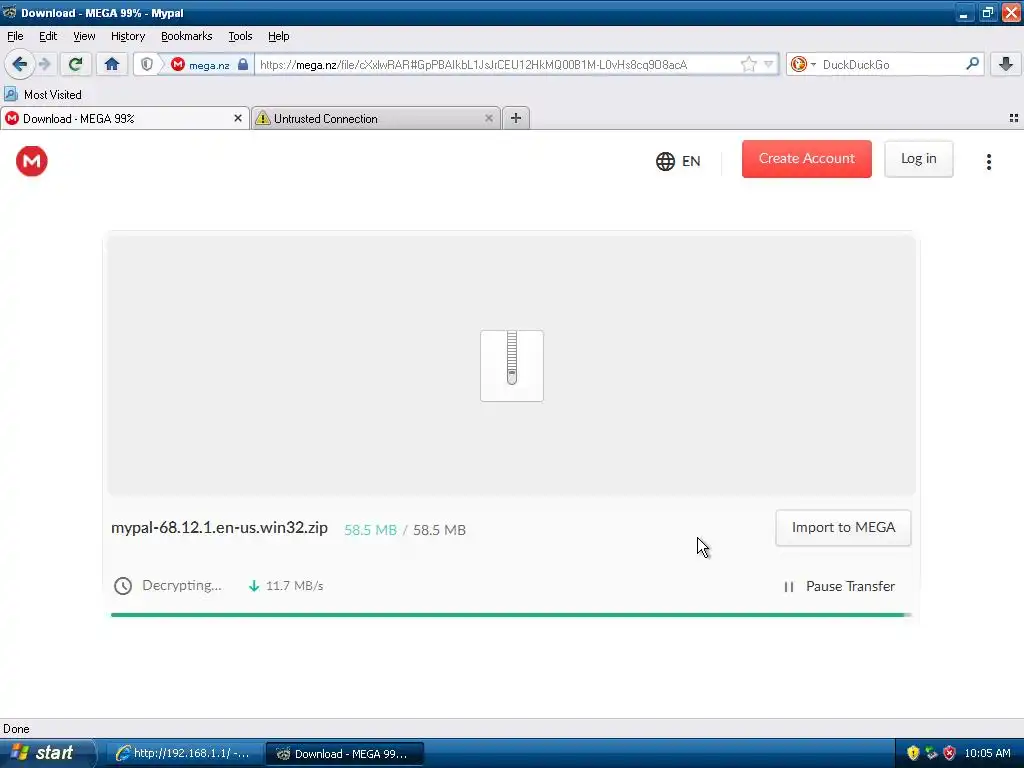The width and height of the screenshot is (1024, 768).
Task: Click the clock icon beside Decrypting
Action: tap(123, 586)
